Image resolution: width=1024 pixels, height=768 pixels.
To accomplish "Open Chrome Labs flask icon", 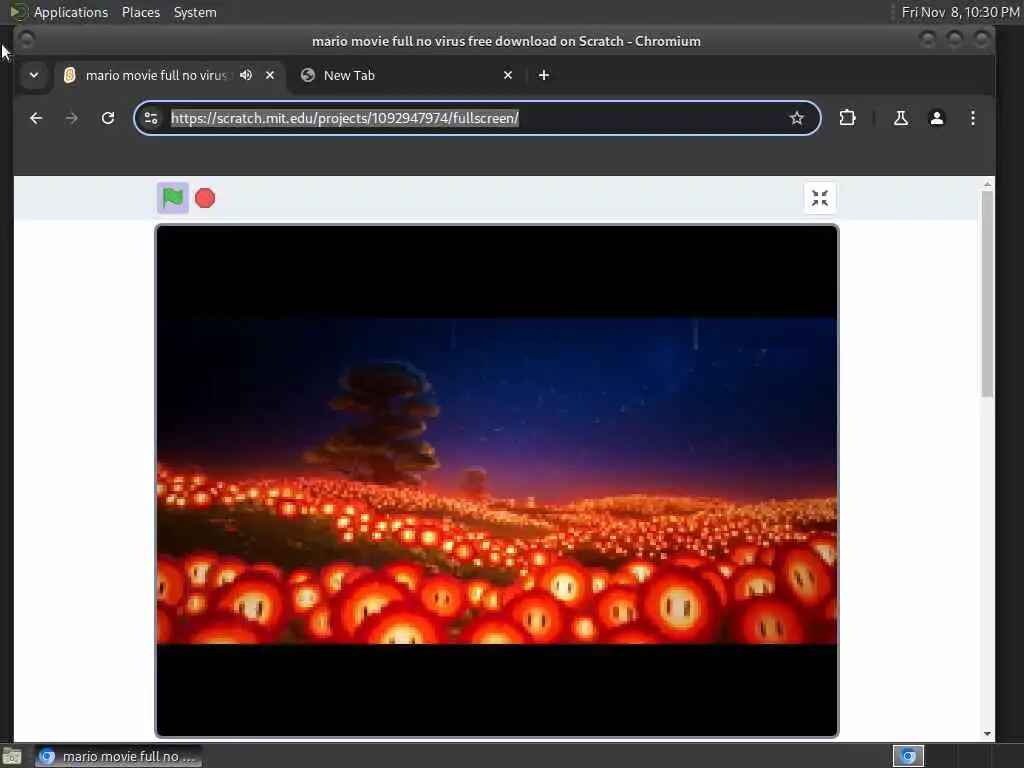I will [901, 118].
